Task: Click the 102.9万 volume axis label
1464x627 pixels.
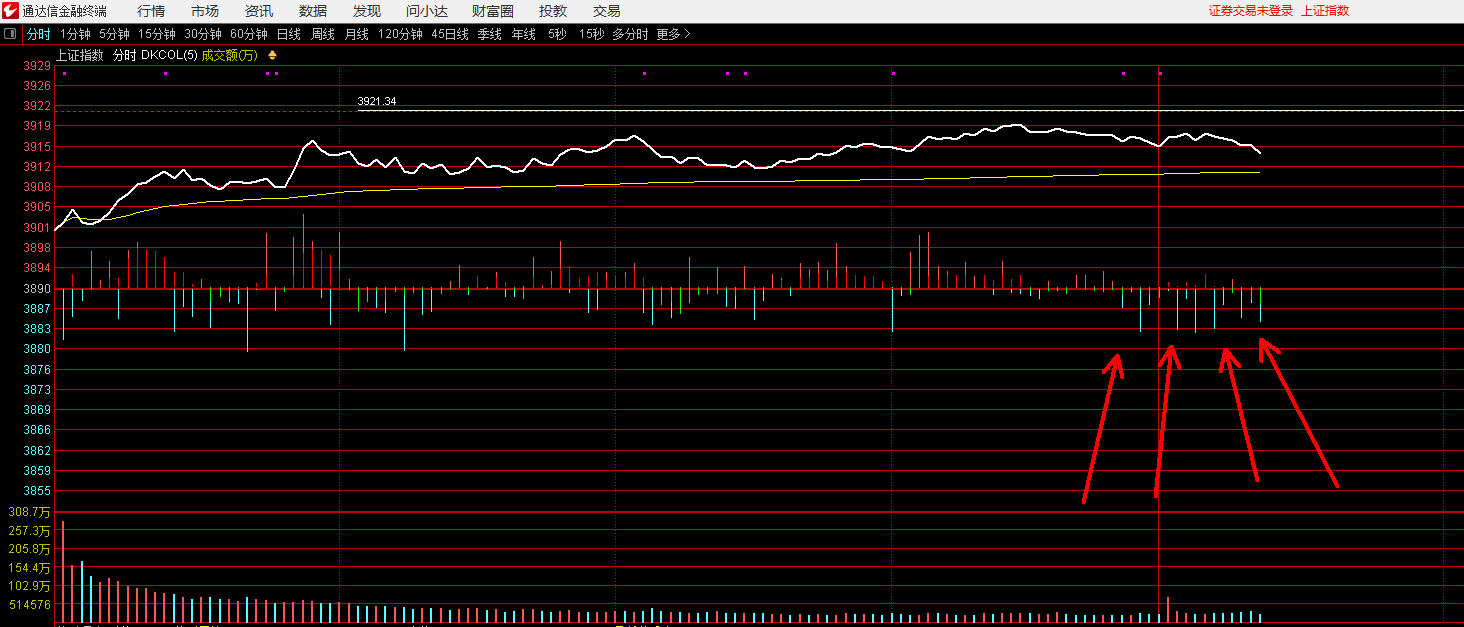Action: click(29, 586)
